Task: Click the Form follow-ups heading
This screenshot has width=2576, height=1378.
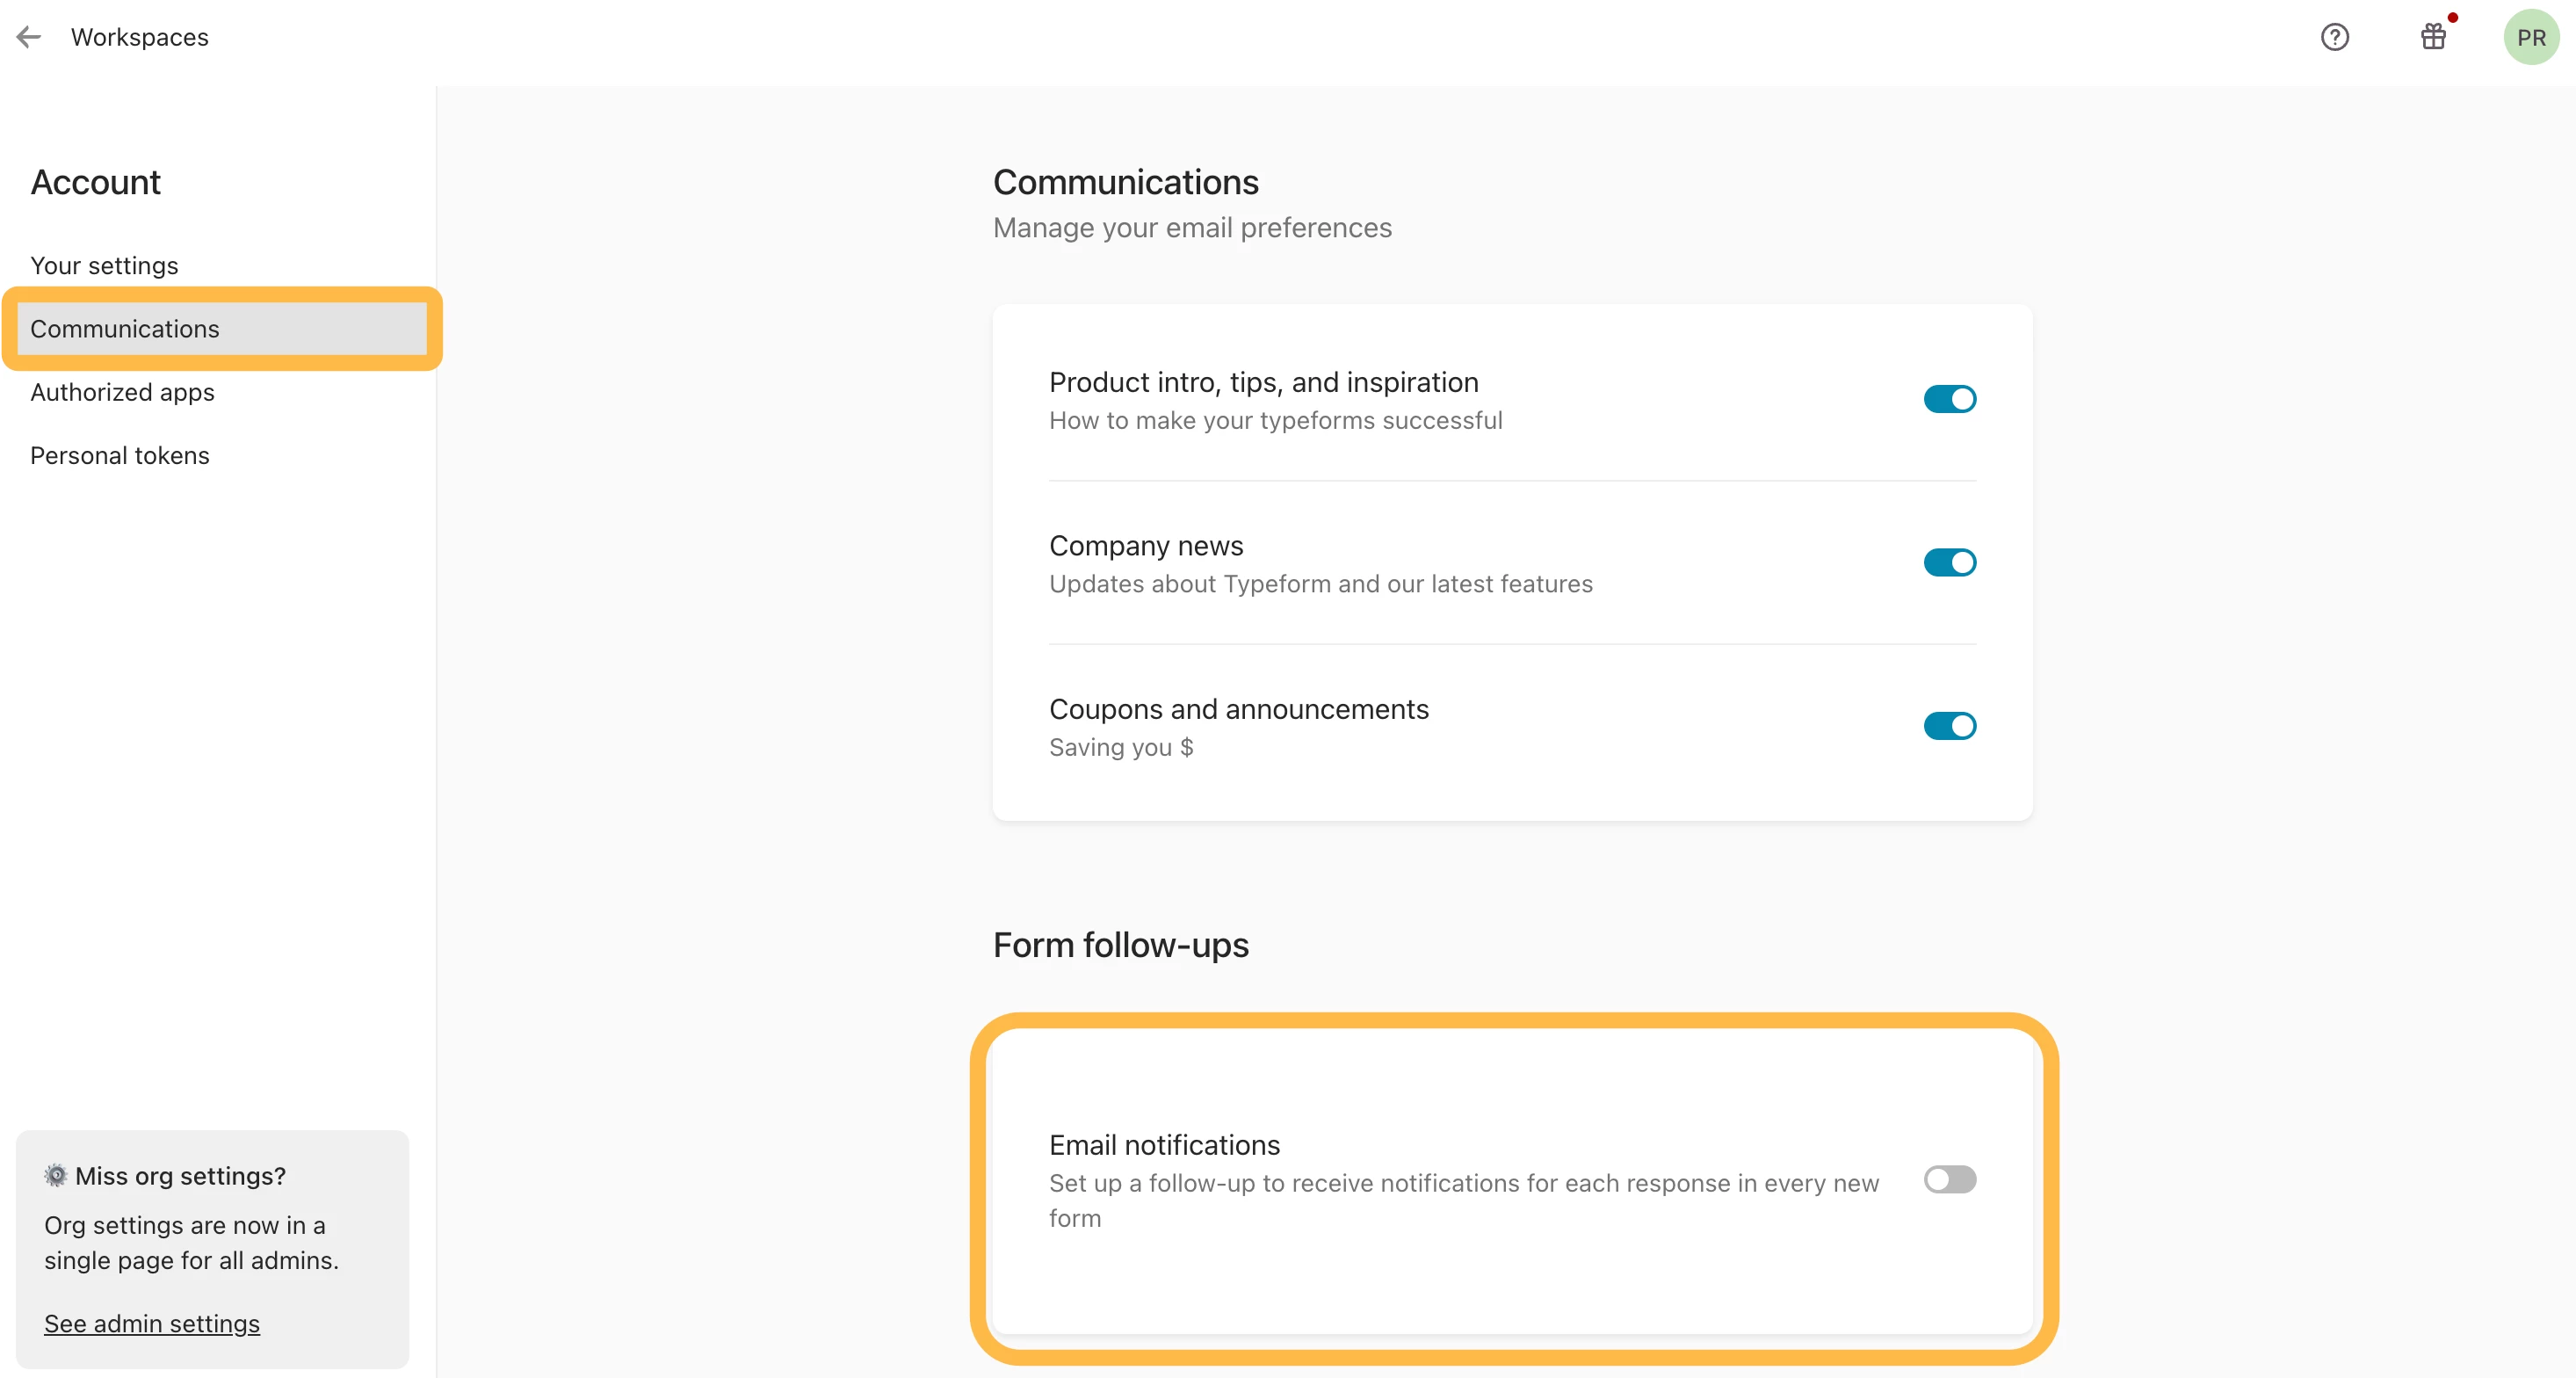Action: point(1120,944)
